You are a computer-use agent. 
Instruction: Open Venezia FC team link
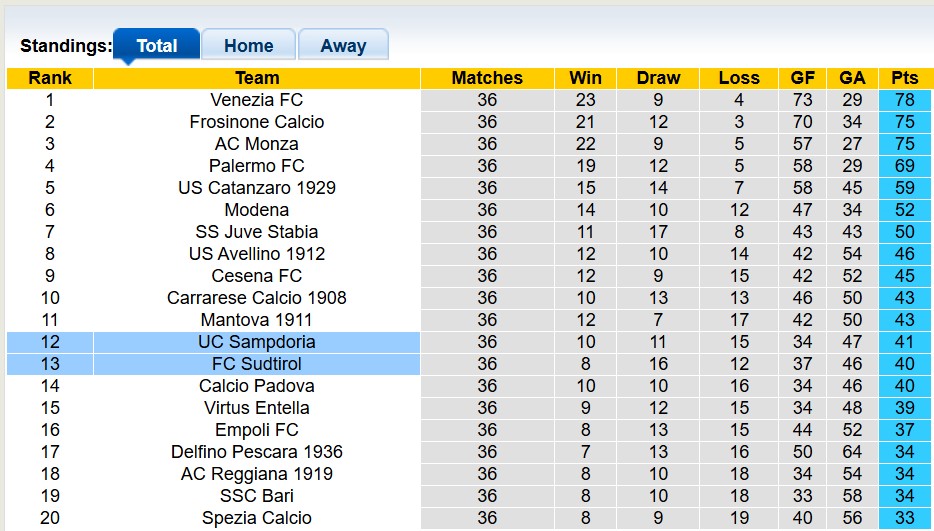(x=256, y=100)
